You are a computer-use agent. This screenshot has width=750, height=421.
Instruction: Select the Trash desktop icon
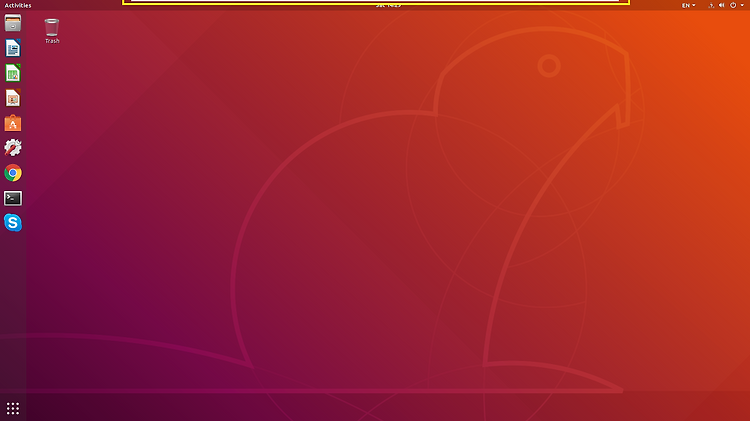[52, 31]
